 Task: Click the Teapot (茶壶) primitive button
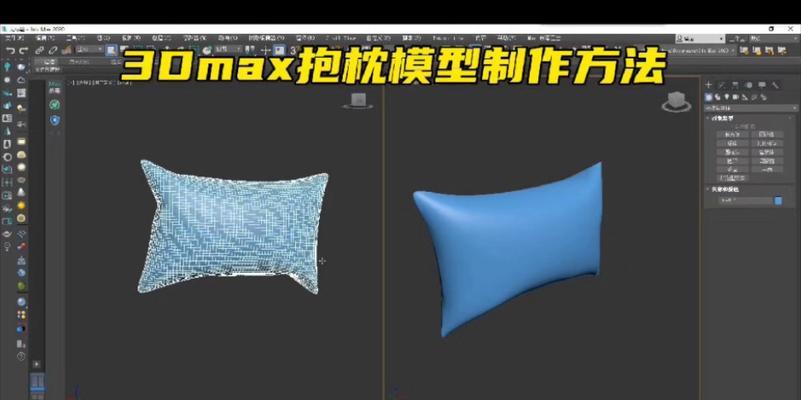point(733,170)
